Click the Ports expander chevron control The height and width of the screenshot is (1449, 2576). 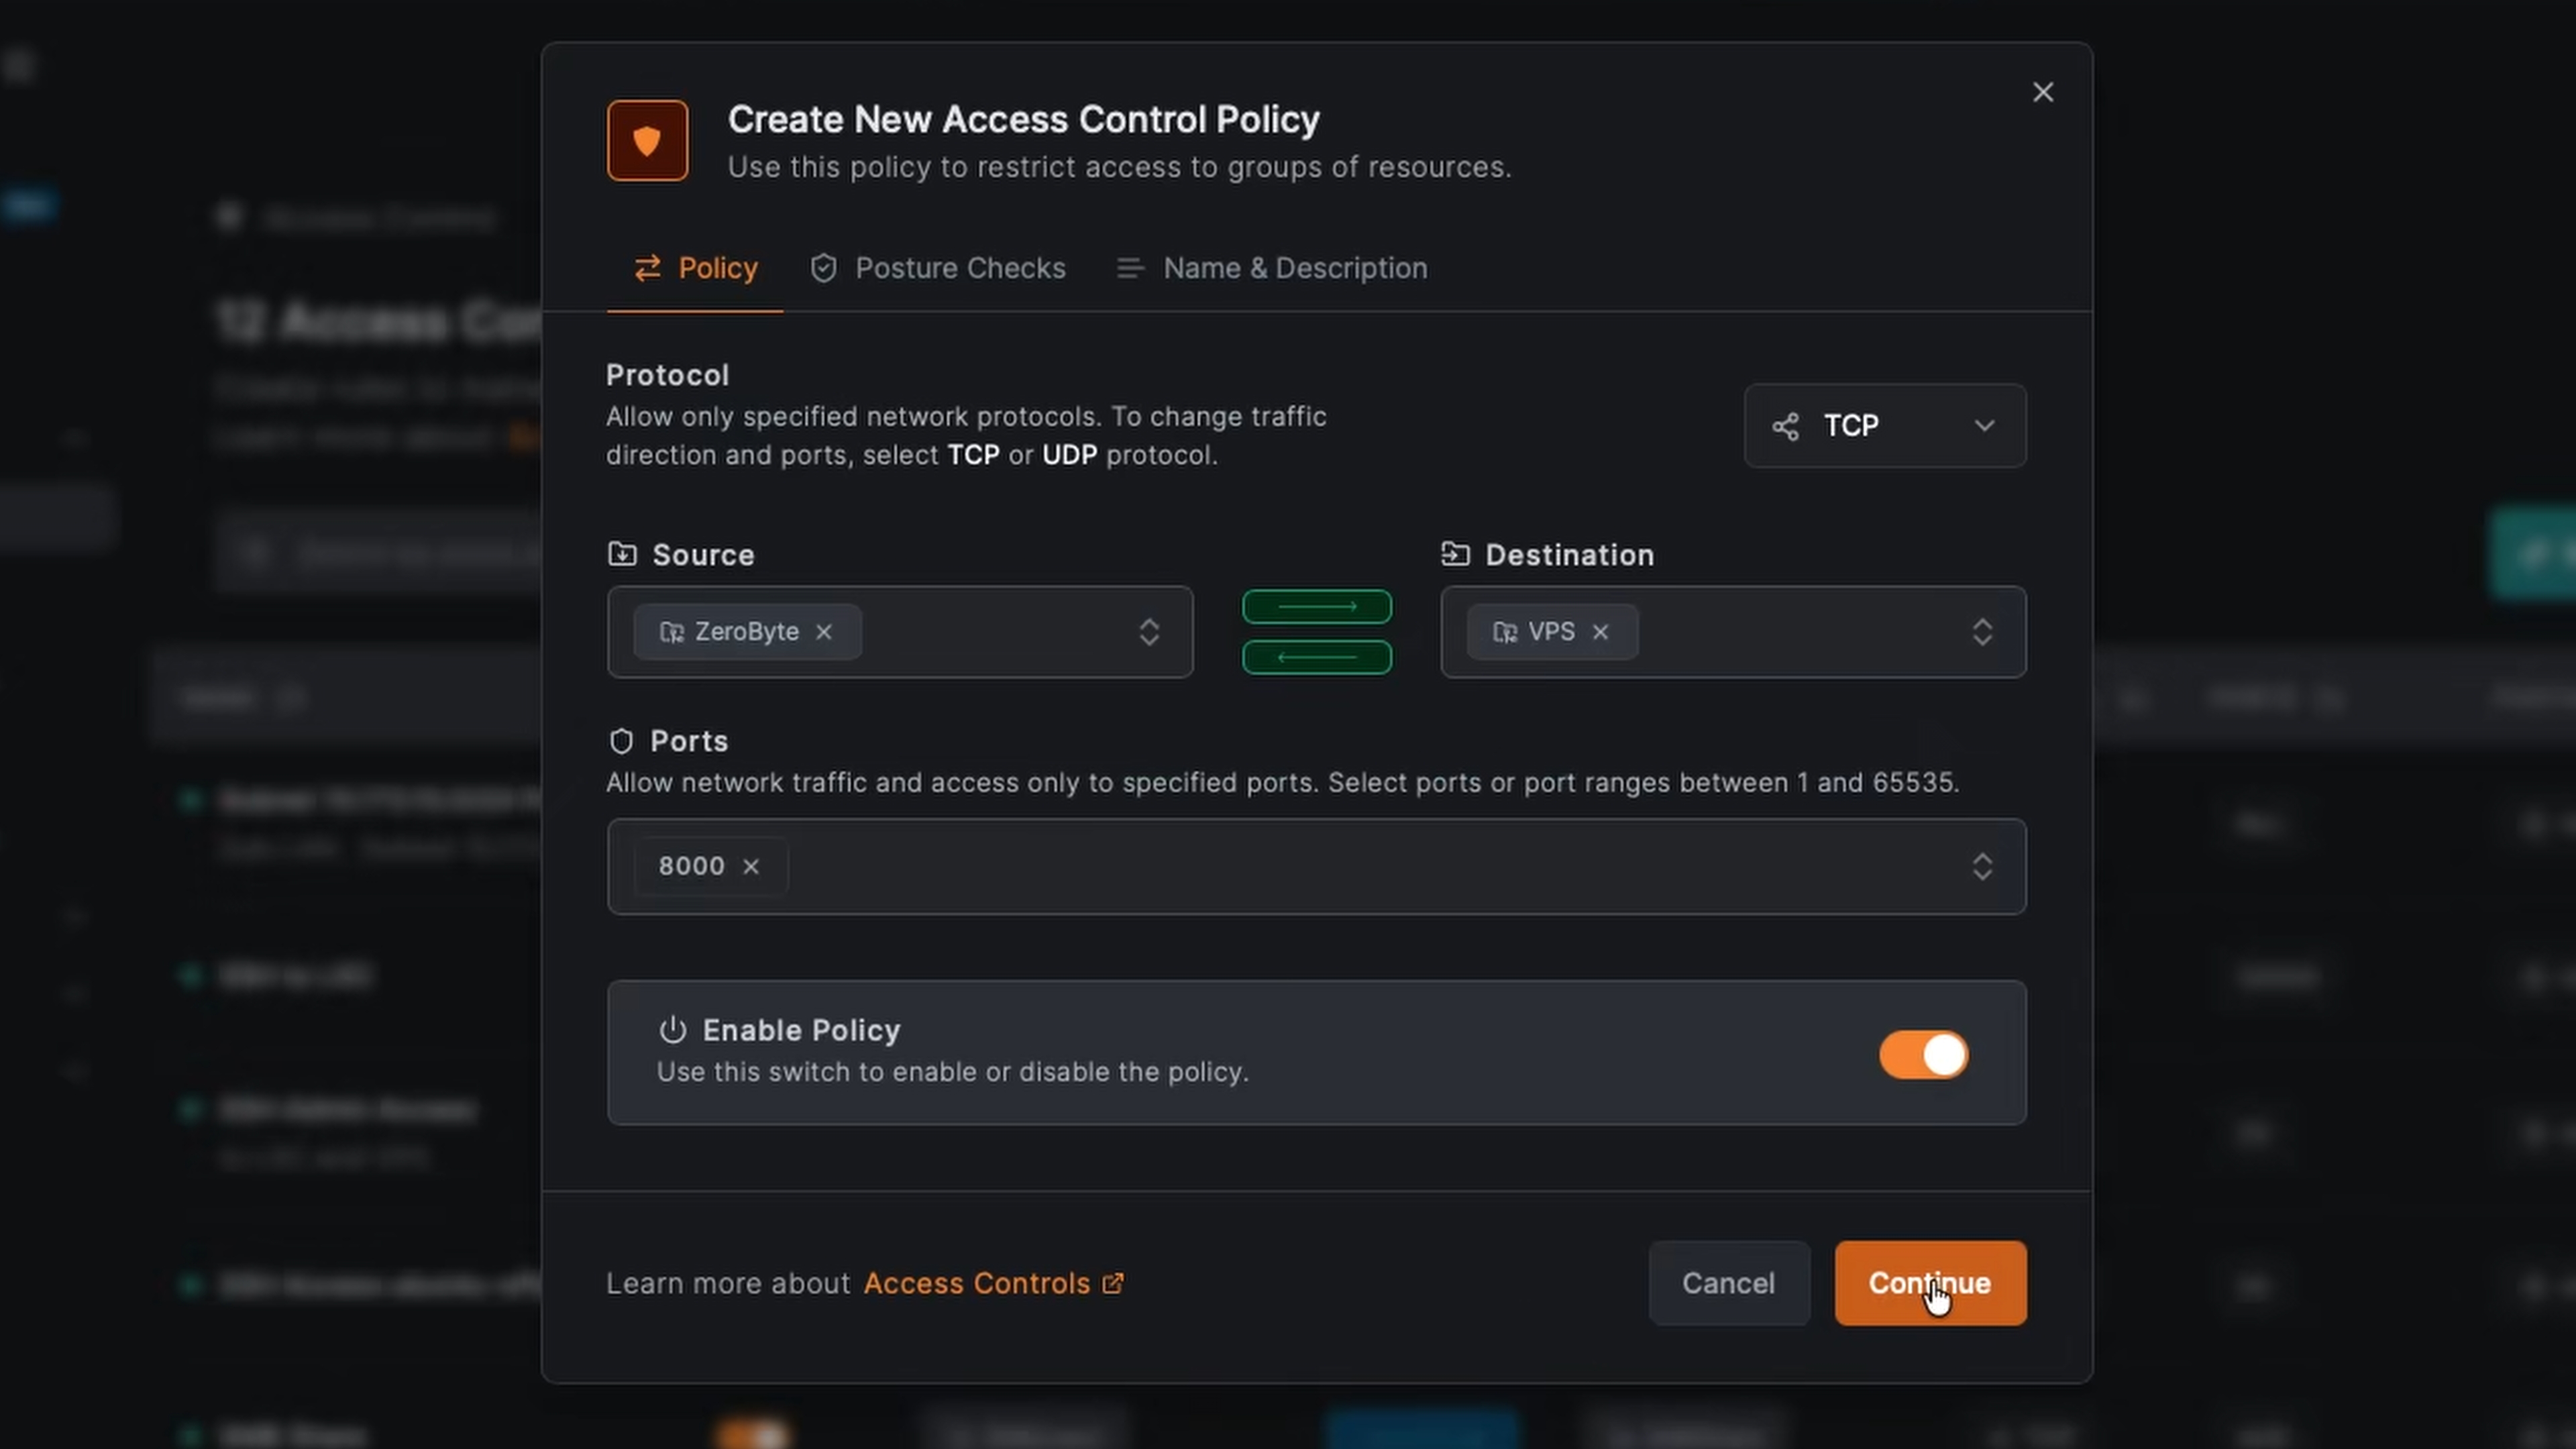click(1982, 866)
